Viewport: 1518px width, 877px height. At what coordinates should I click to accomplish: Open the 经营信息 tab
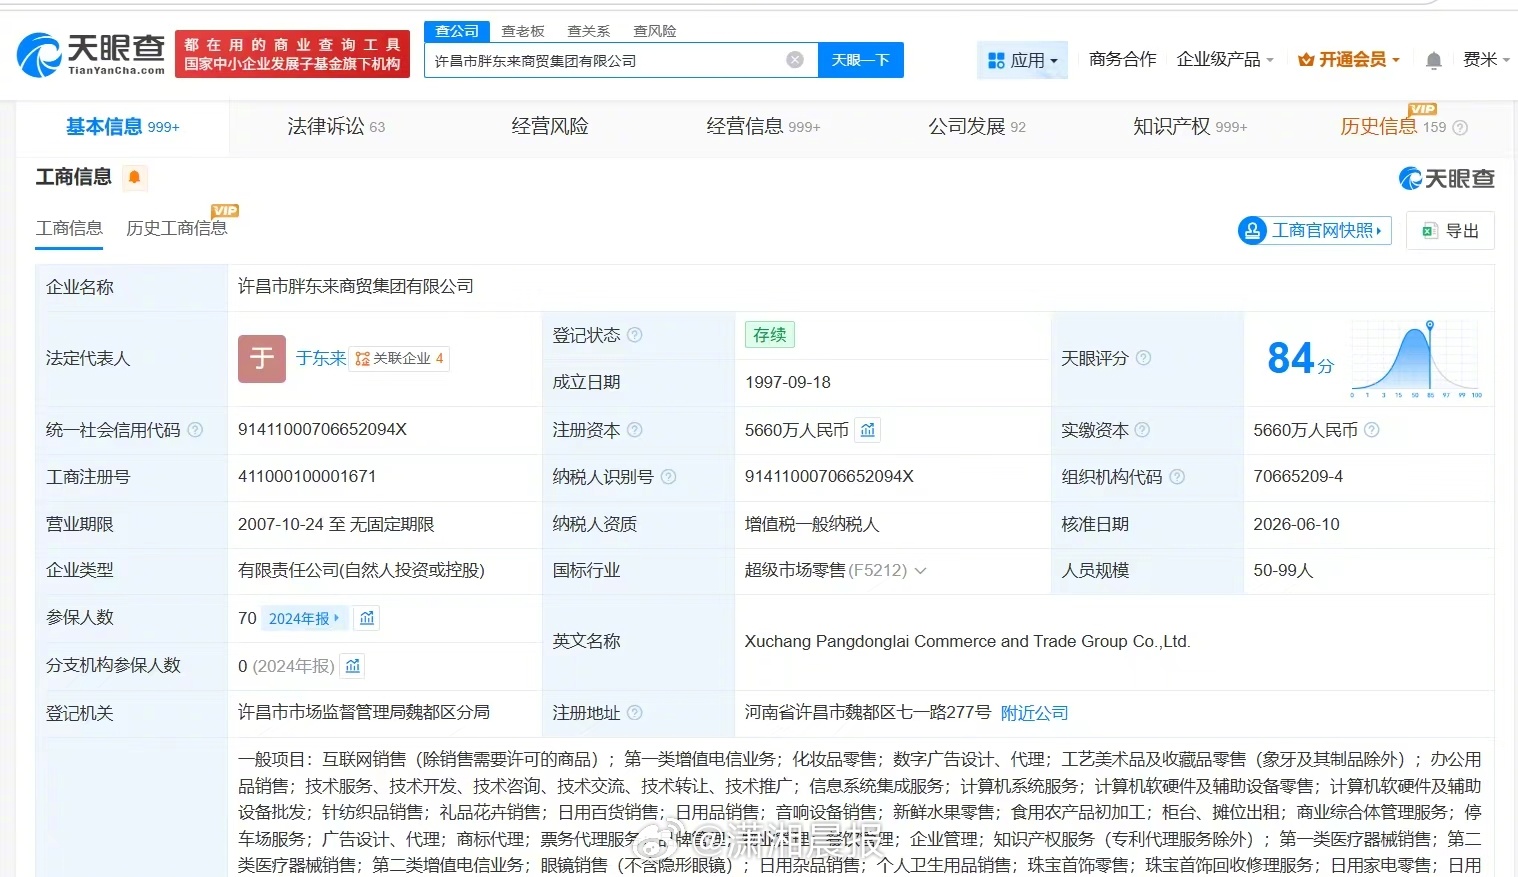763,127
